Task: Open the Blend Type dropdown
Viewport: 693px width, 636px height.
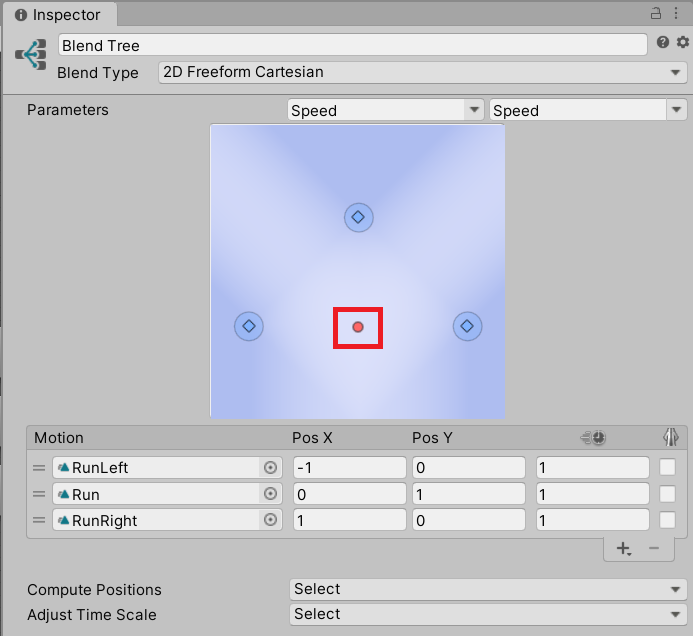Action: (422, 72)
